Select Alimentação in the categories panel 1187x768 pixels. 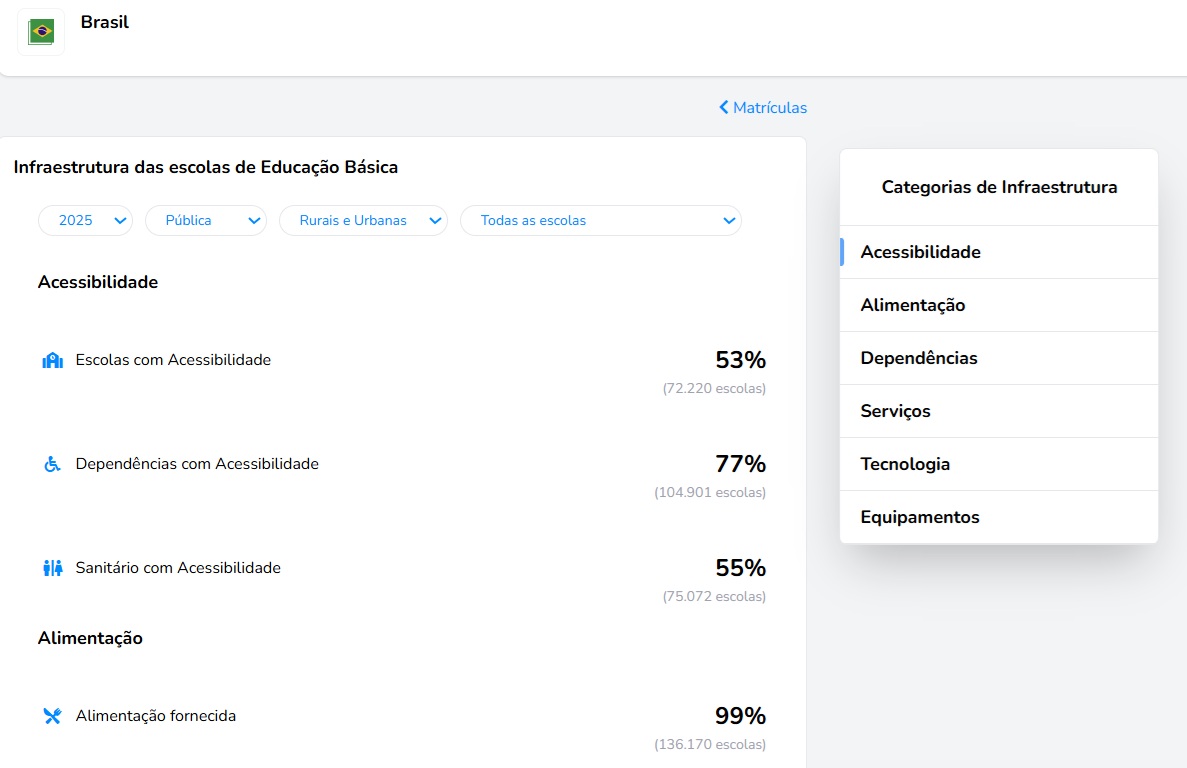912,305
